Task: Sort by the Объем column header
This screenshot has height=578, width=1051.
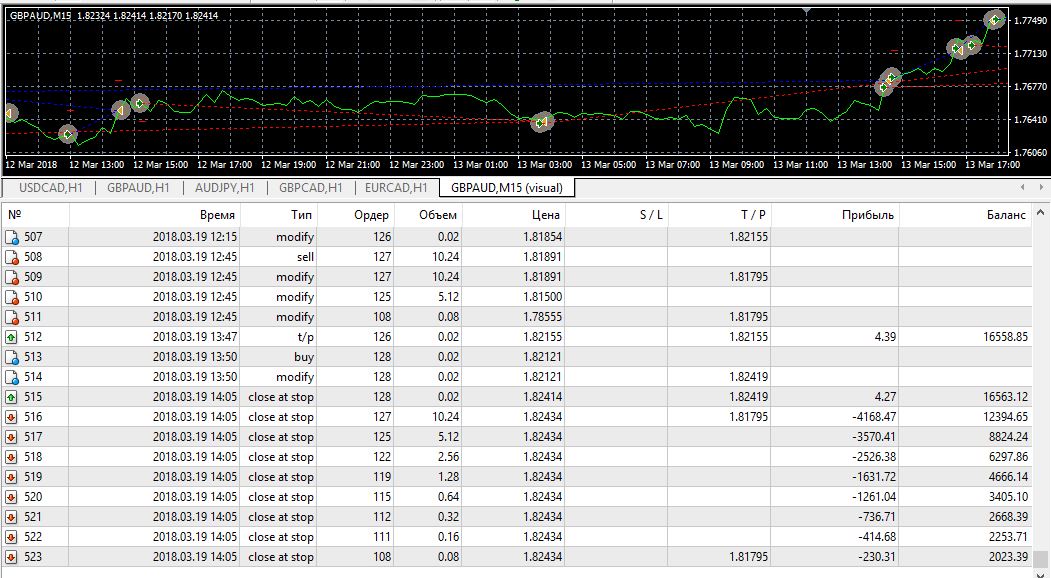Action: click(428, 215)
